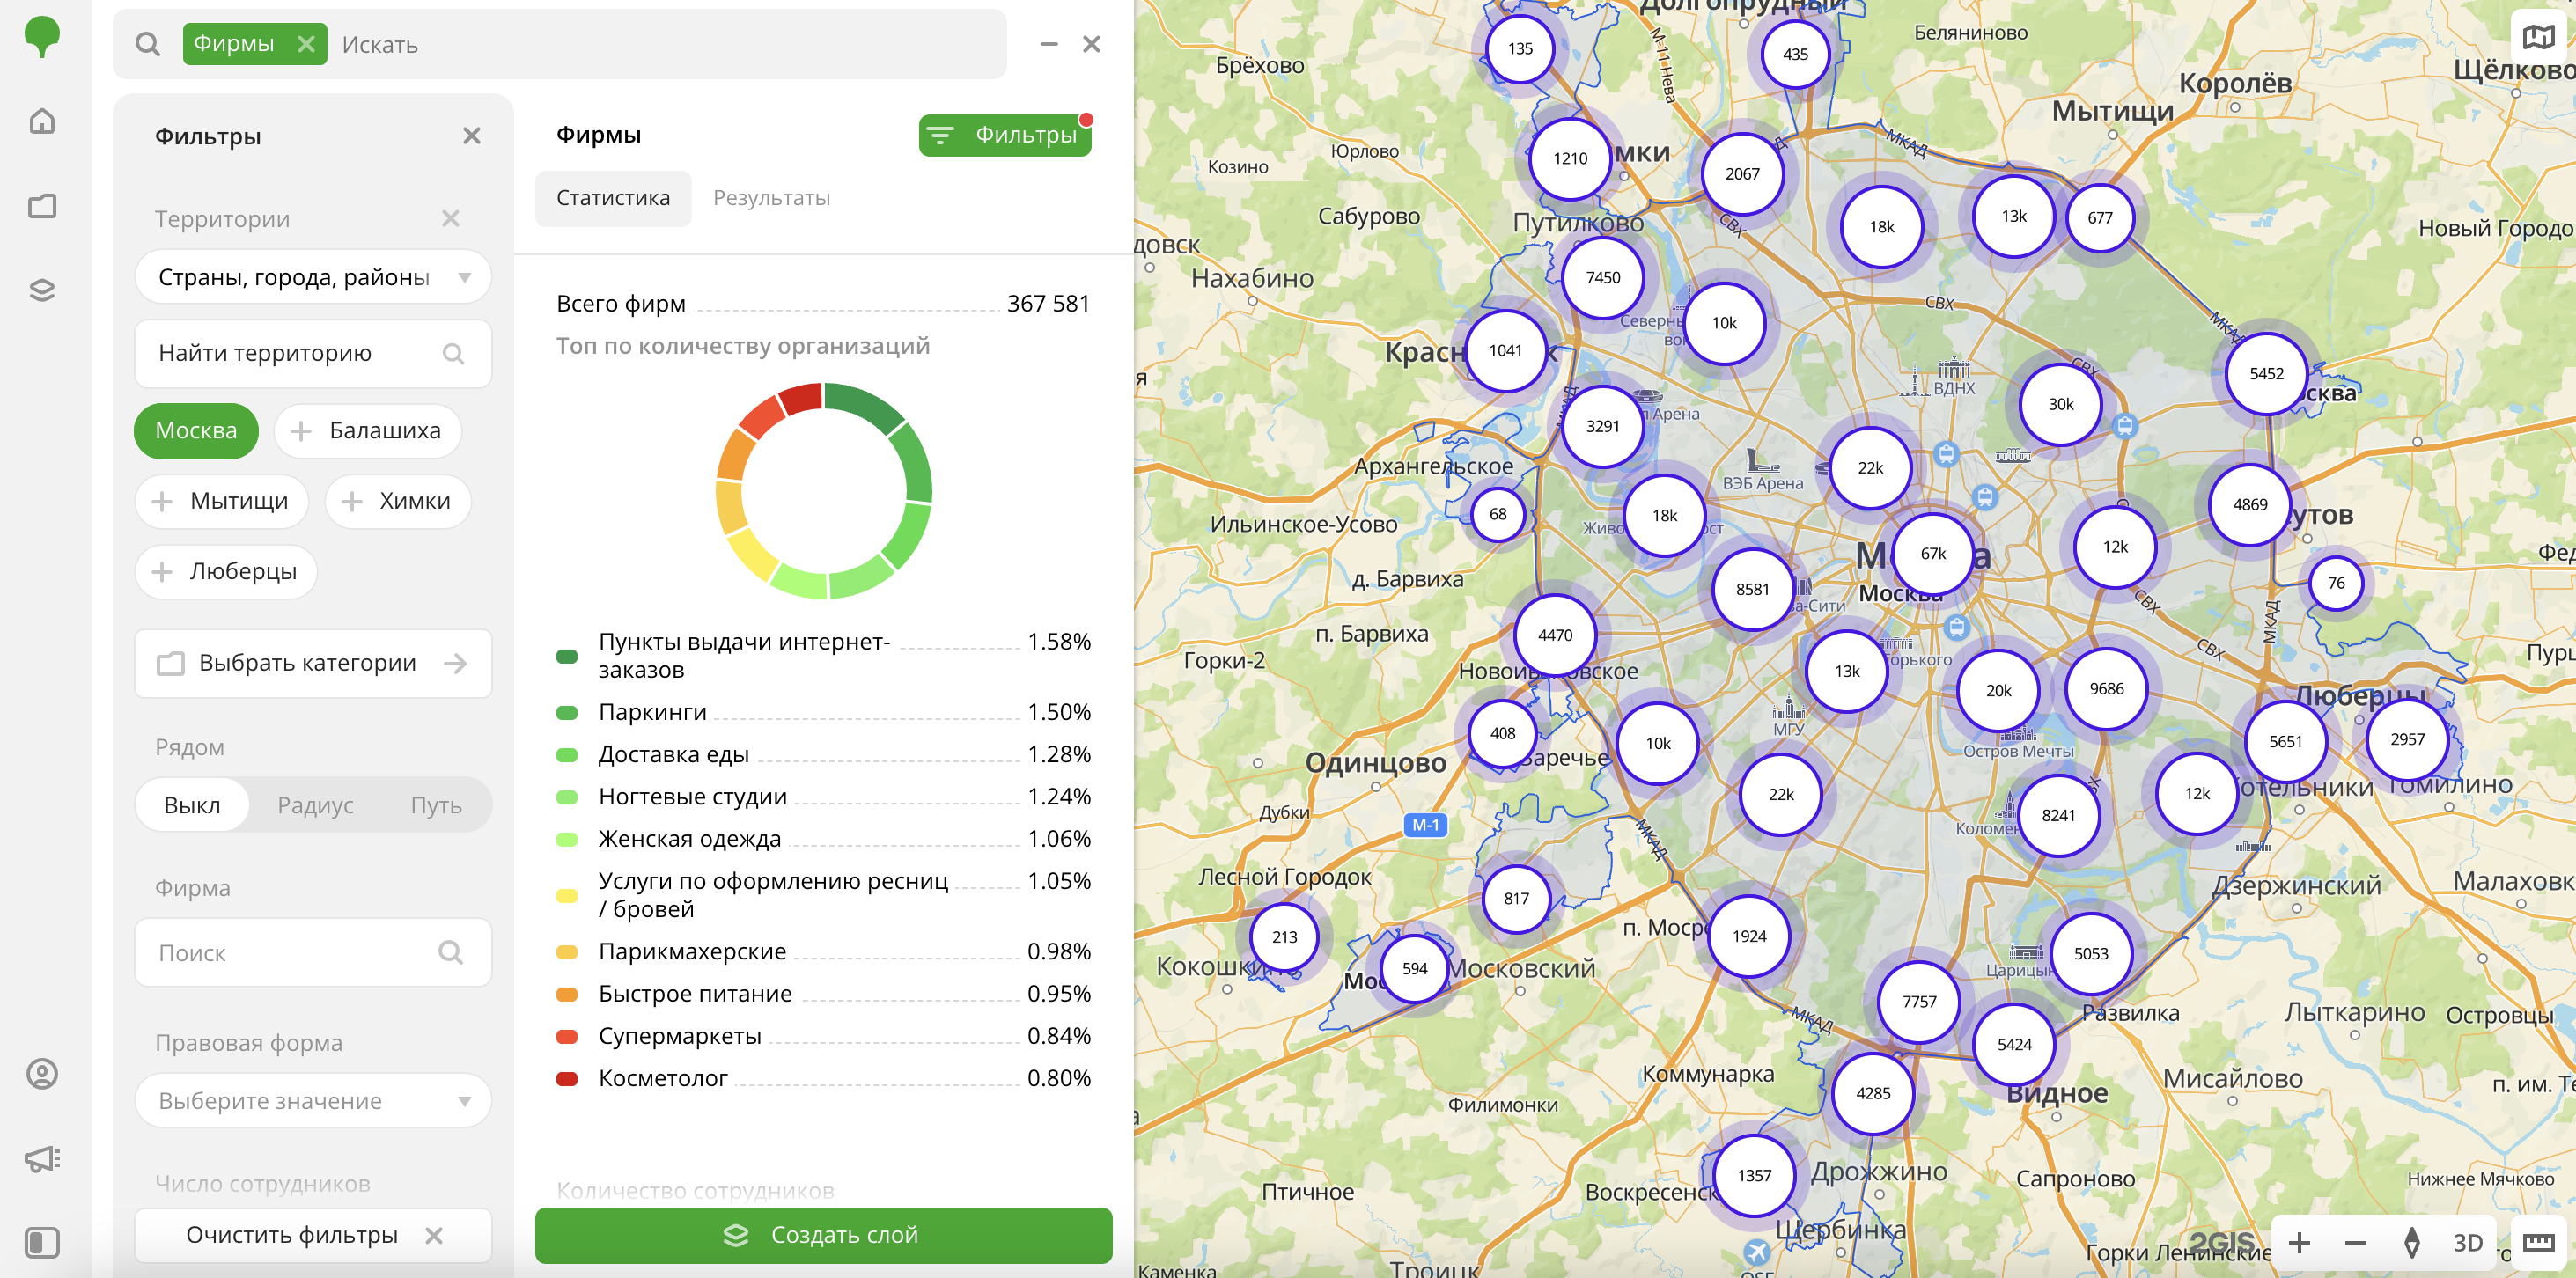Viewport: 2576px width, 1278px height.
Task: Toggle the sidebar panel icon
Action: tap(42, 1243)
